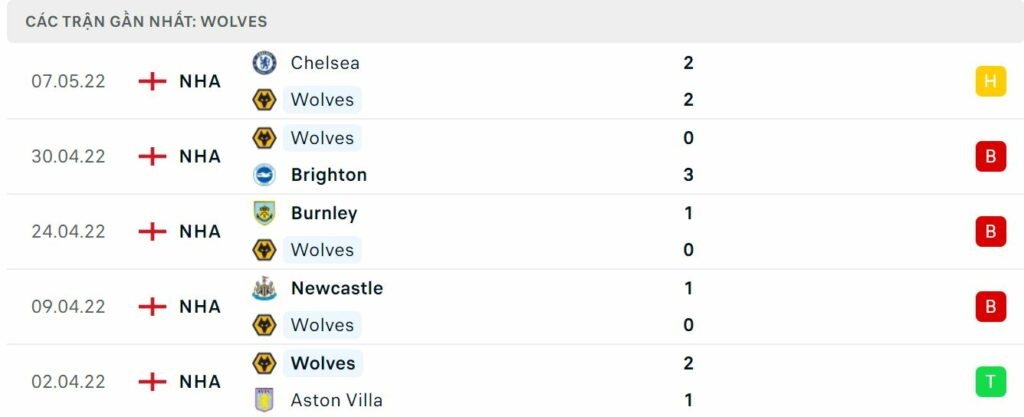
Task: Click Wolves crest in the Chelsea match
Action: coord(264,100)
